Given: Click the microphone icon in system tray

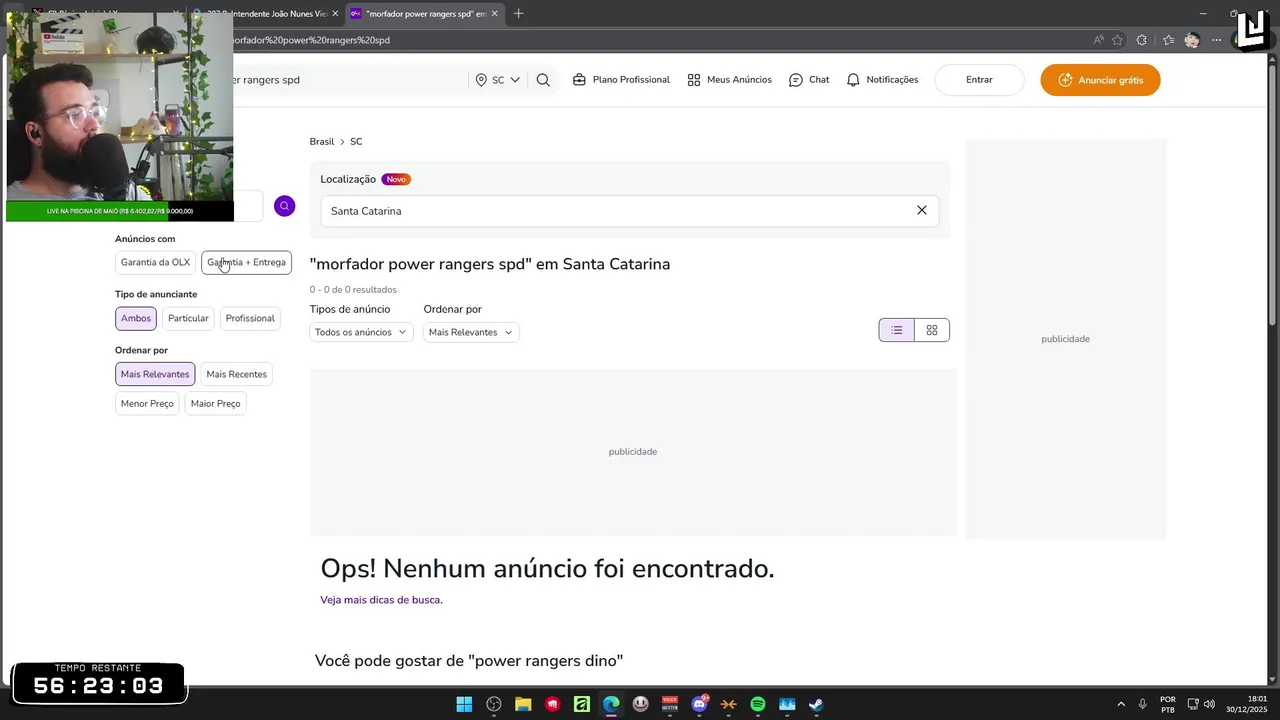Looking at the screenshot, I should [1143, 704].
